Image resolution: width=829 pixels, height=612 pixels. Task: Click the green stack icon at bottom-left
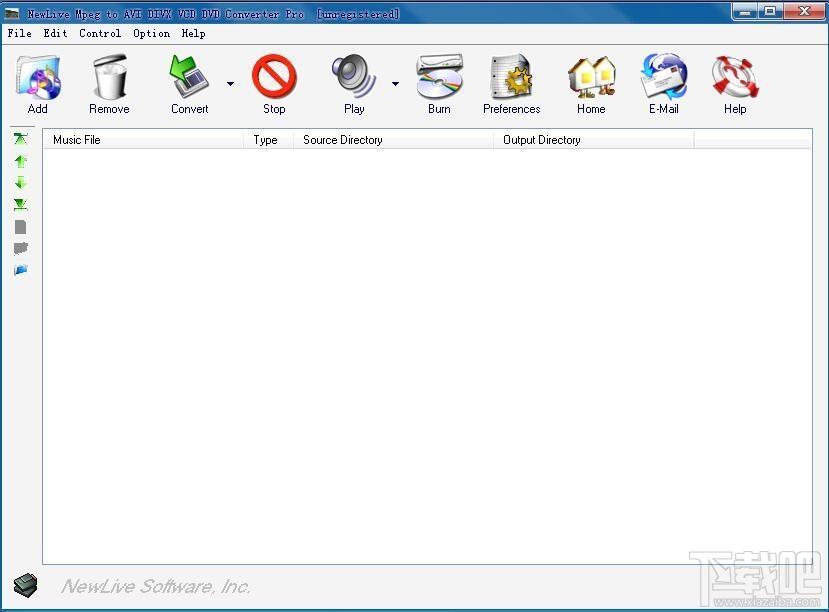(x=25, y=585)
